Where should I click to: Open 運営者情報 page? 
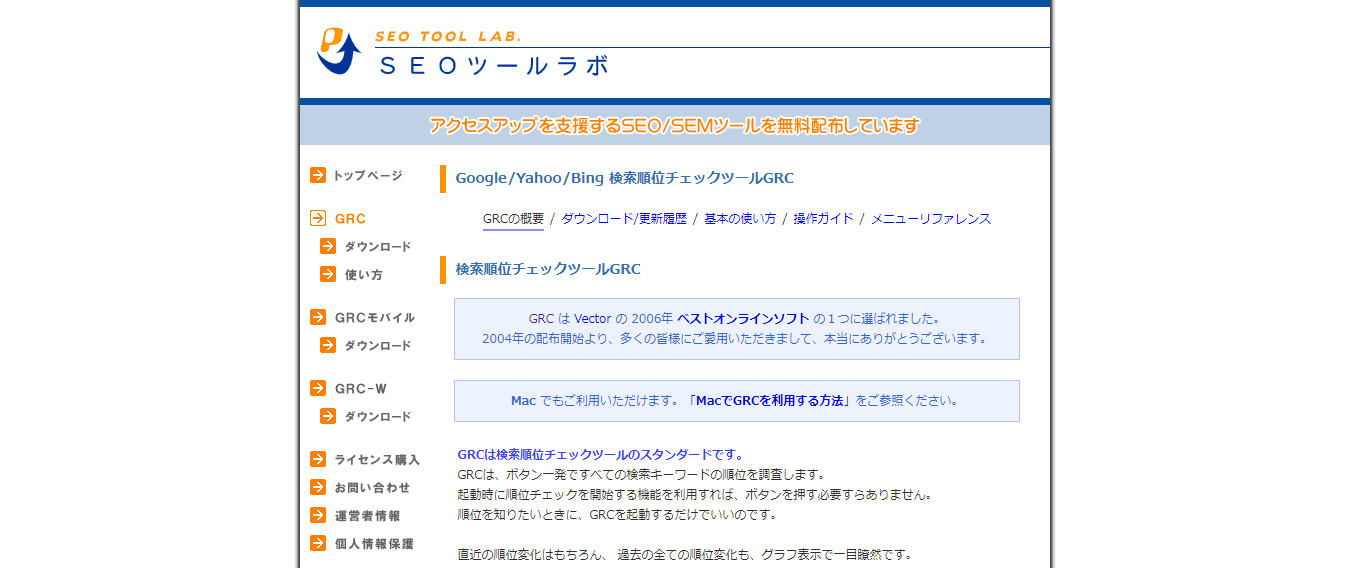pyautogui.click(x=368, y=515)
